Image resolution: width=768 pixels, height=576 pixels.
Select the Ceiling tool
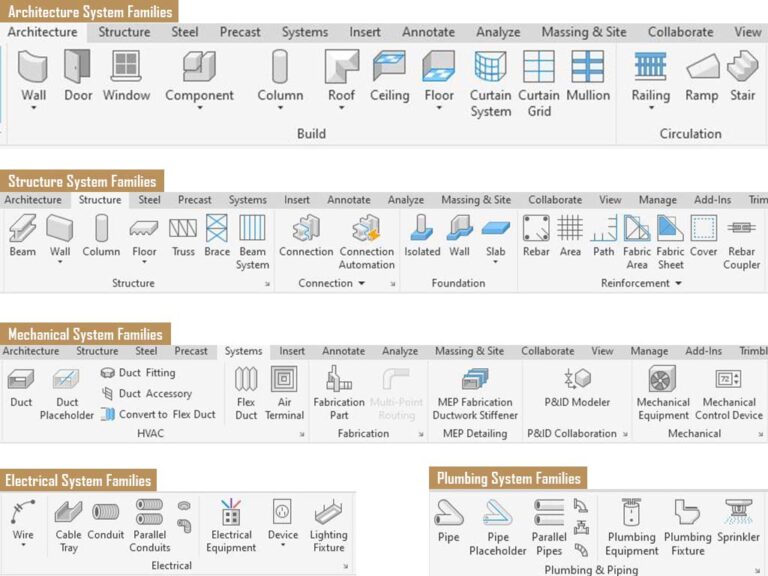tap(389, 75)
